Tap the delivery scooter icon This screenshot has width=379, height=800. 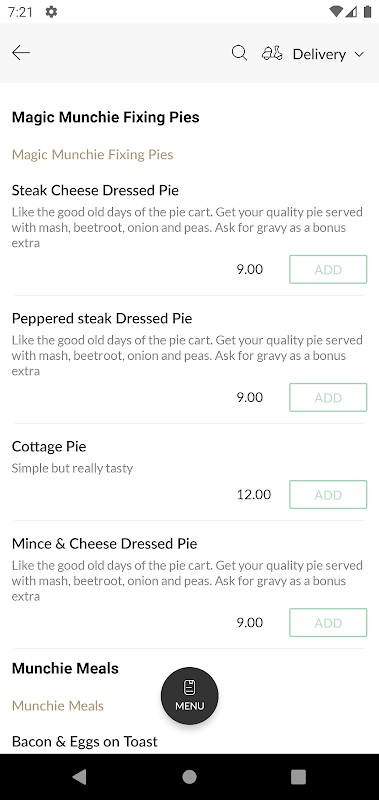click(x=272, y=53)
